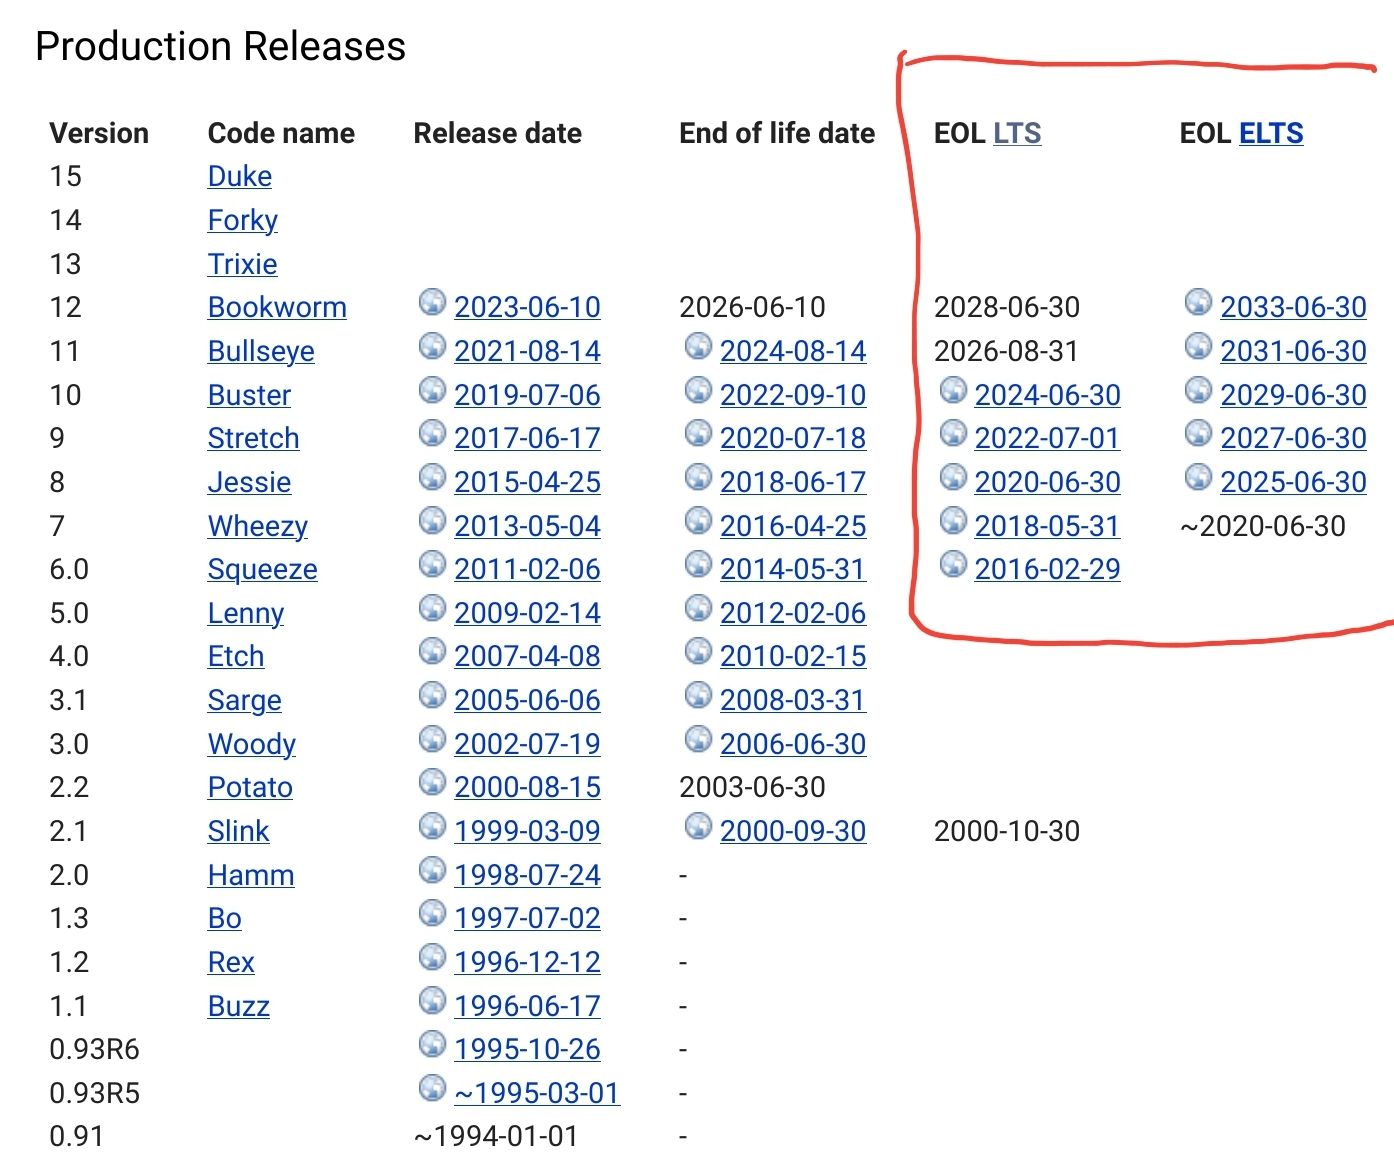1394x1176 pixels.
Task: Follow the Potato release date 2000-08-15 link
Action: (x=527, y=788)
